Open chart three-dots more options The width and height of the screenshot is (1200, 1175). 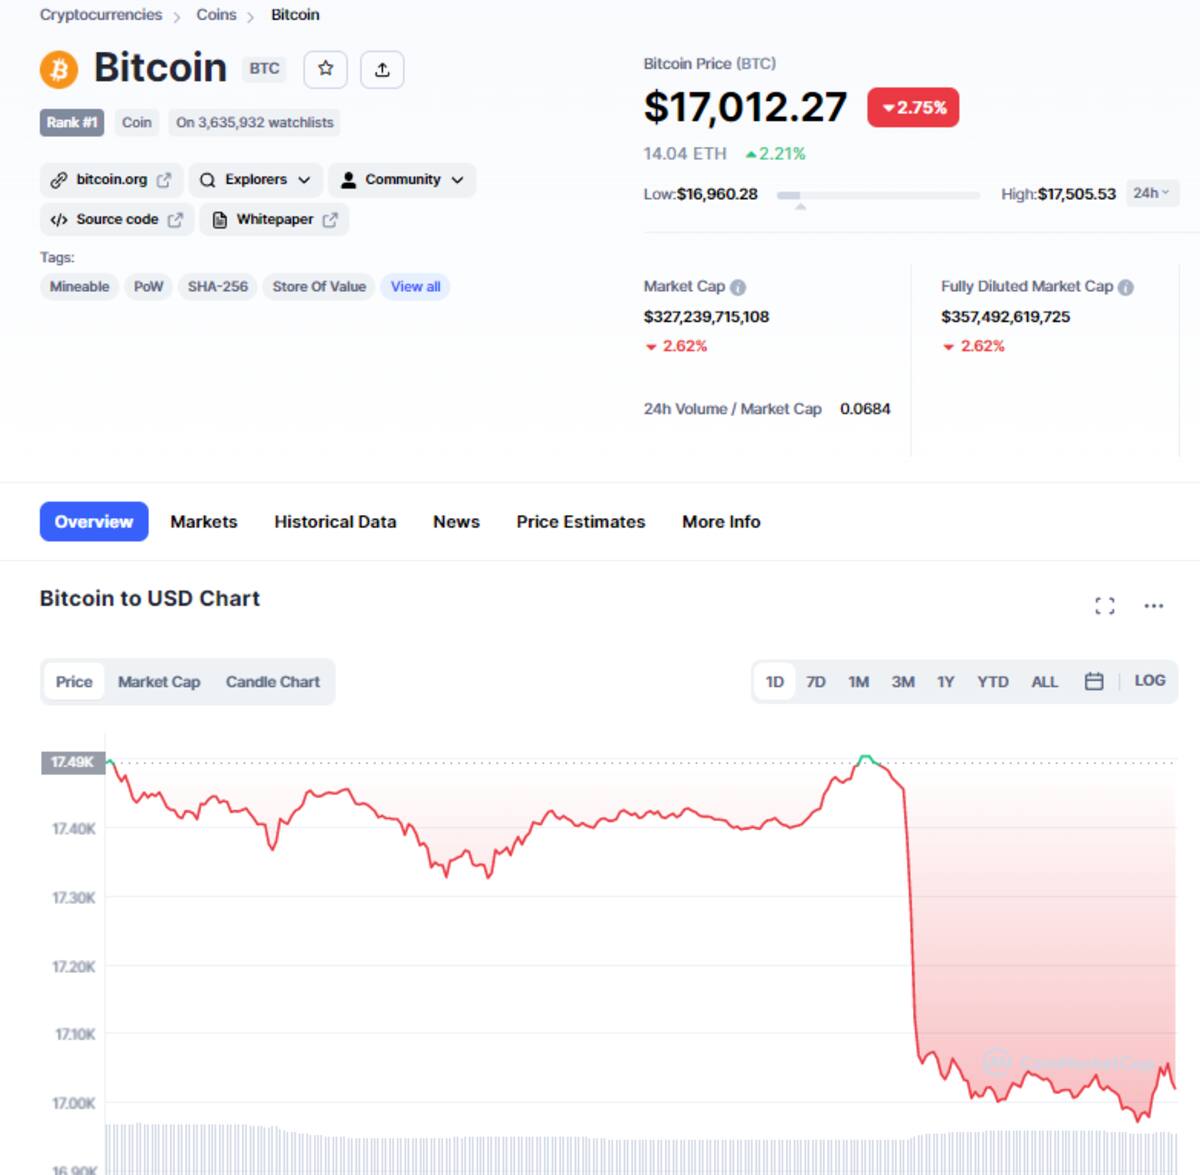[1154, 606]
